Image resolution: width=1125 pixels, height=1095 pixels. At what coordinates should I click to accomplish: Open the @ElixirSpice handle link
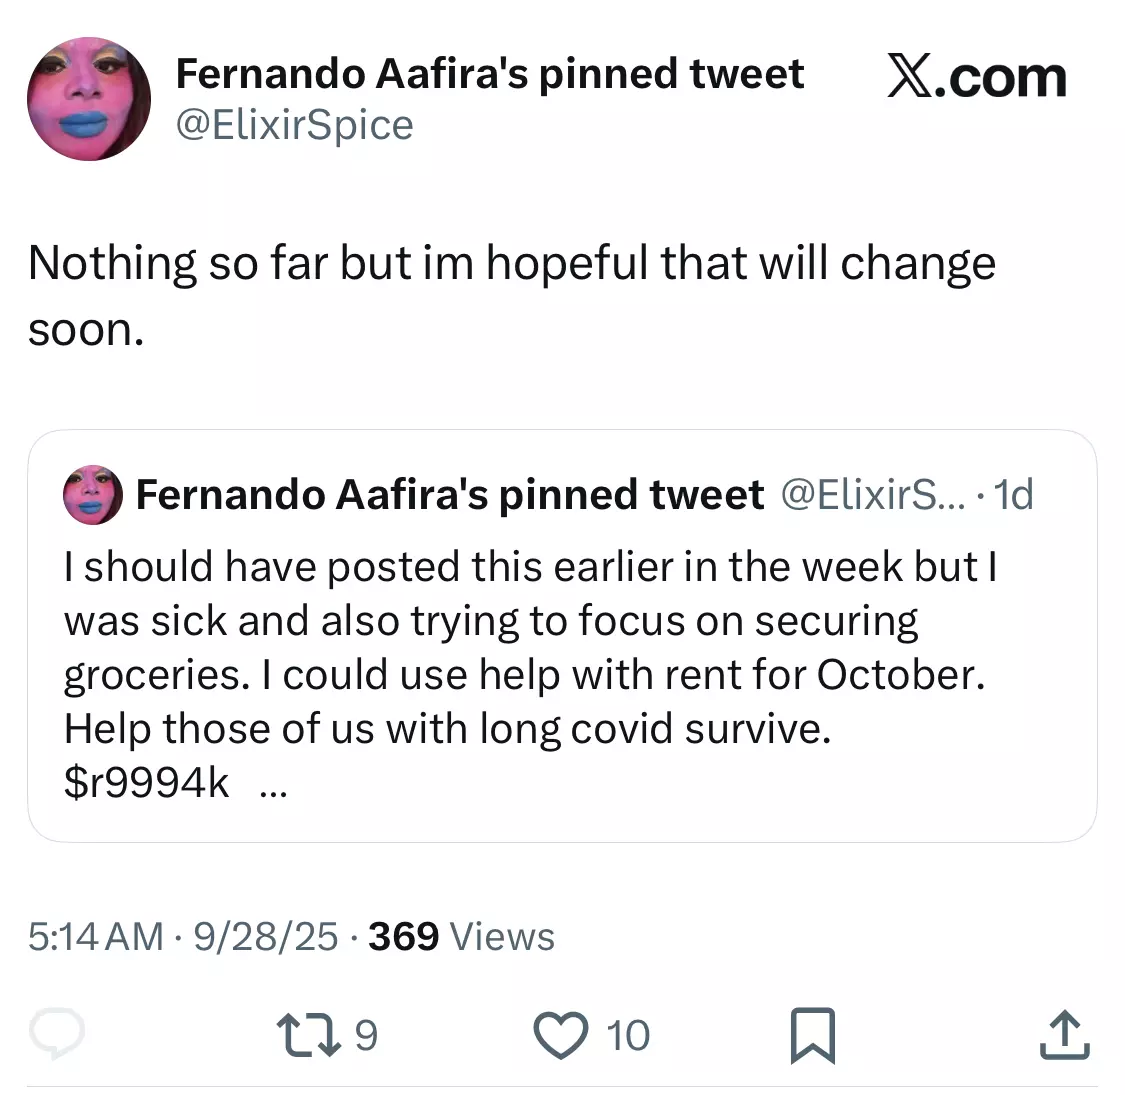295,126
